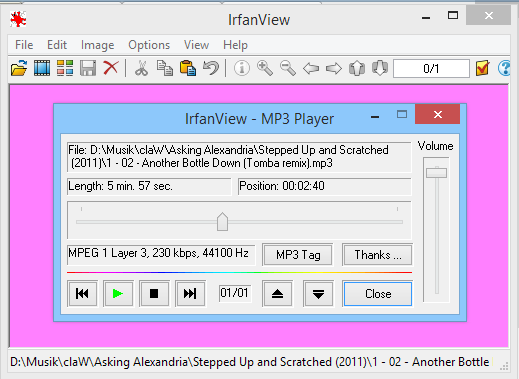Open the File menu
519x379 pixels.
point(24,45)
